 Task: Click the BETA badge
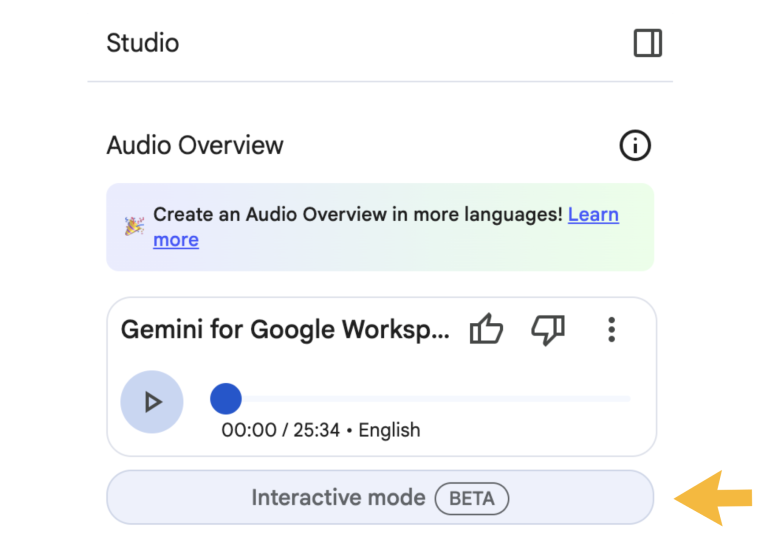[472, 498]
